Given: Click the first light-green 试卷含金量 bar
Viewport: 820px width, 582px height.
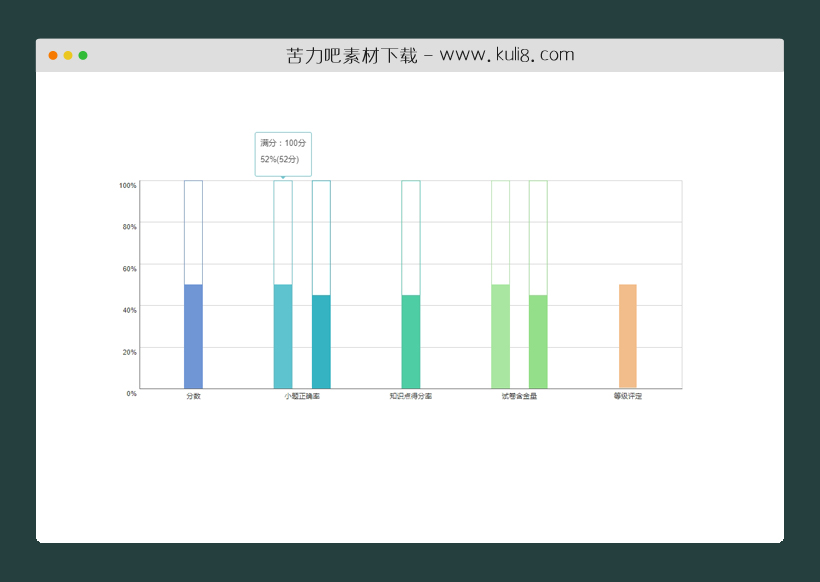Looking at the screenshot, I should tap(500, 336).
